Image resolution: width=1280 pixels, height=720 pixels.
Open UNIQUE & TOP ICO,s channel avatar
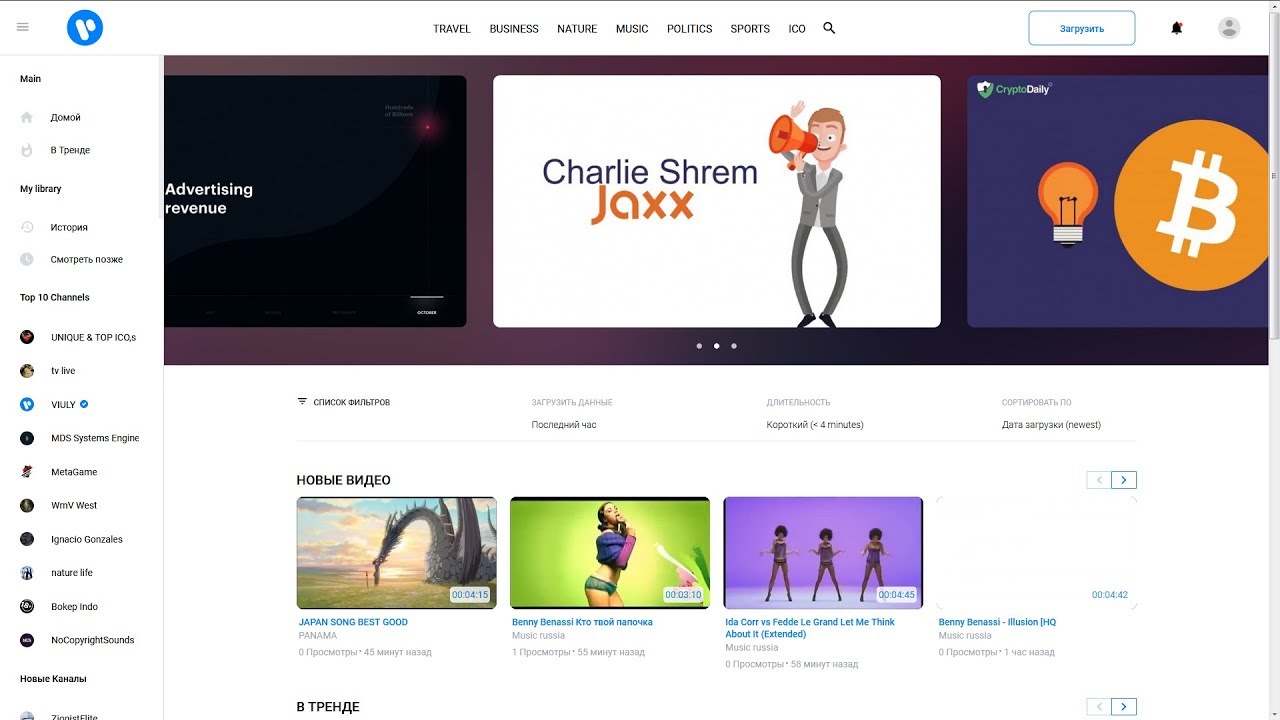pos(27,337)
